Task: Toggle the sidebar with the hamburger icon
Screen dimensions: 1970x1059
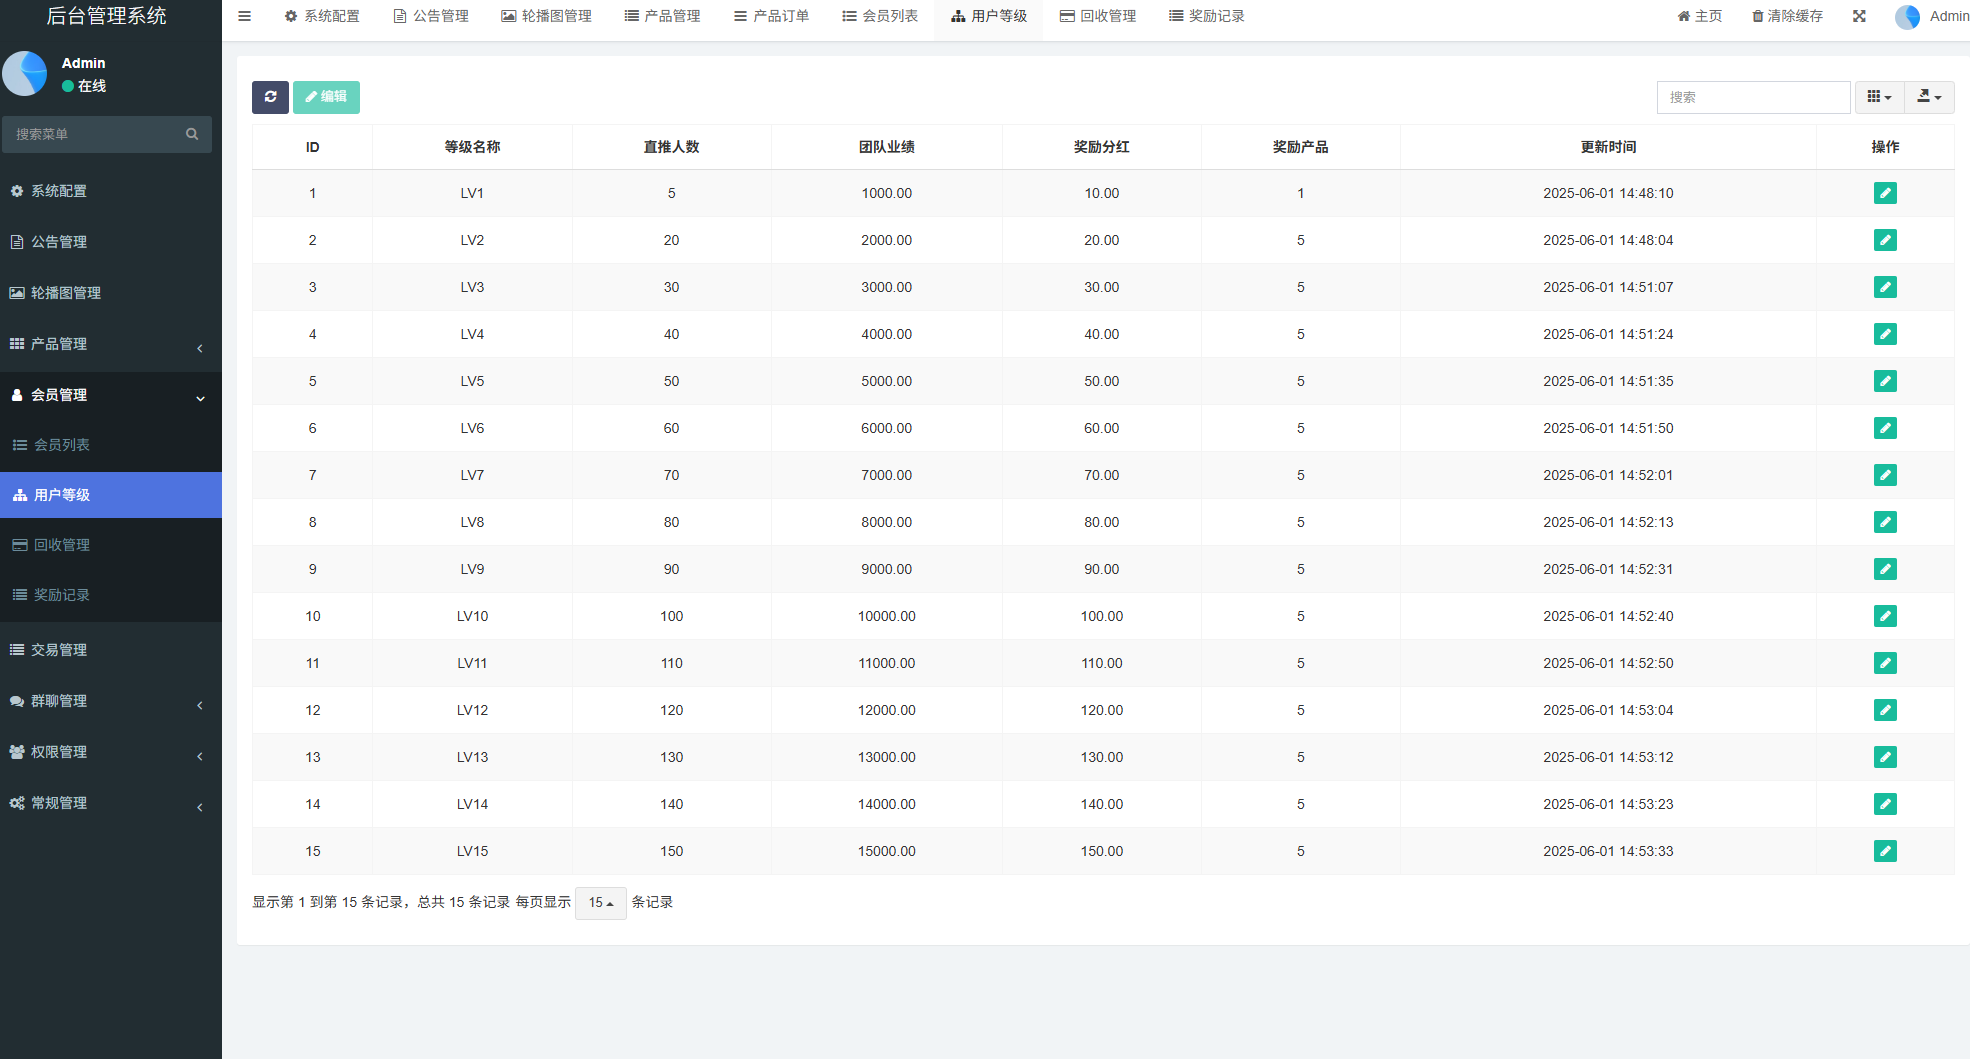Action: [x=244, y=16]
